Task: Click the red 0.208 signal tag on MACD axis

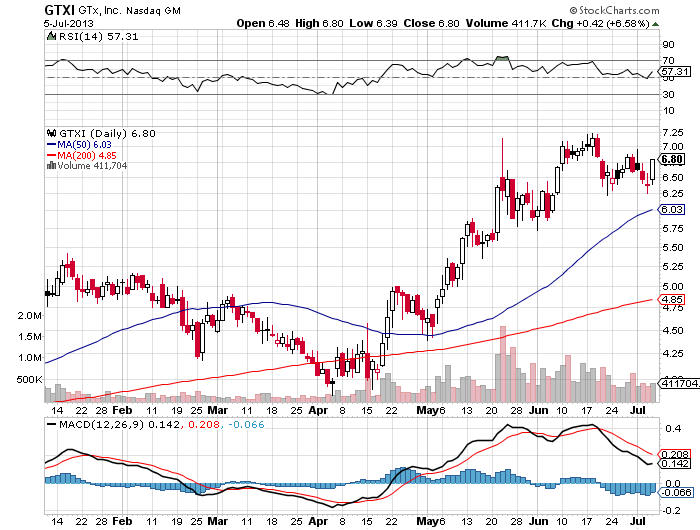Action: [x=675, y=455]
